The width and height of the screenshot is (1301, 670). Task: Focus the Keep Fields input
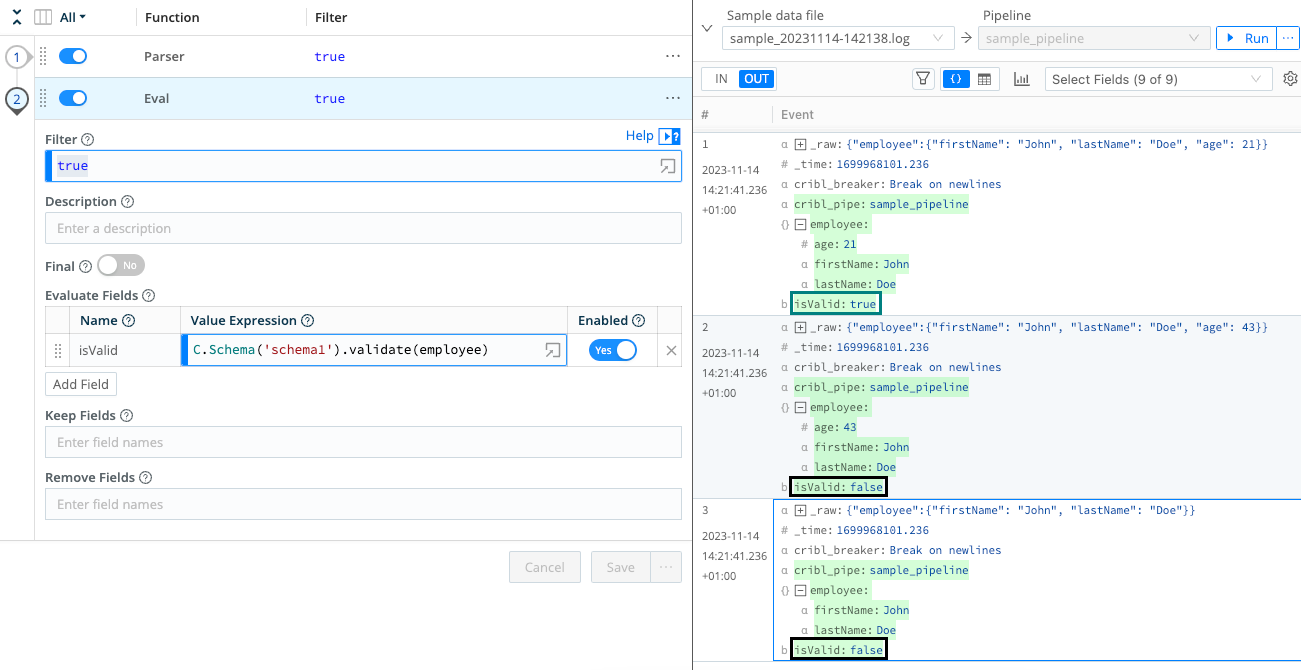point(363,442)
